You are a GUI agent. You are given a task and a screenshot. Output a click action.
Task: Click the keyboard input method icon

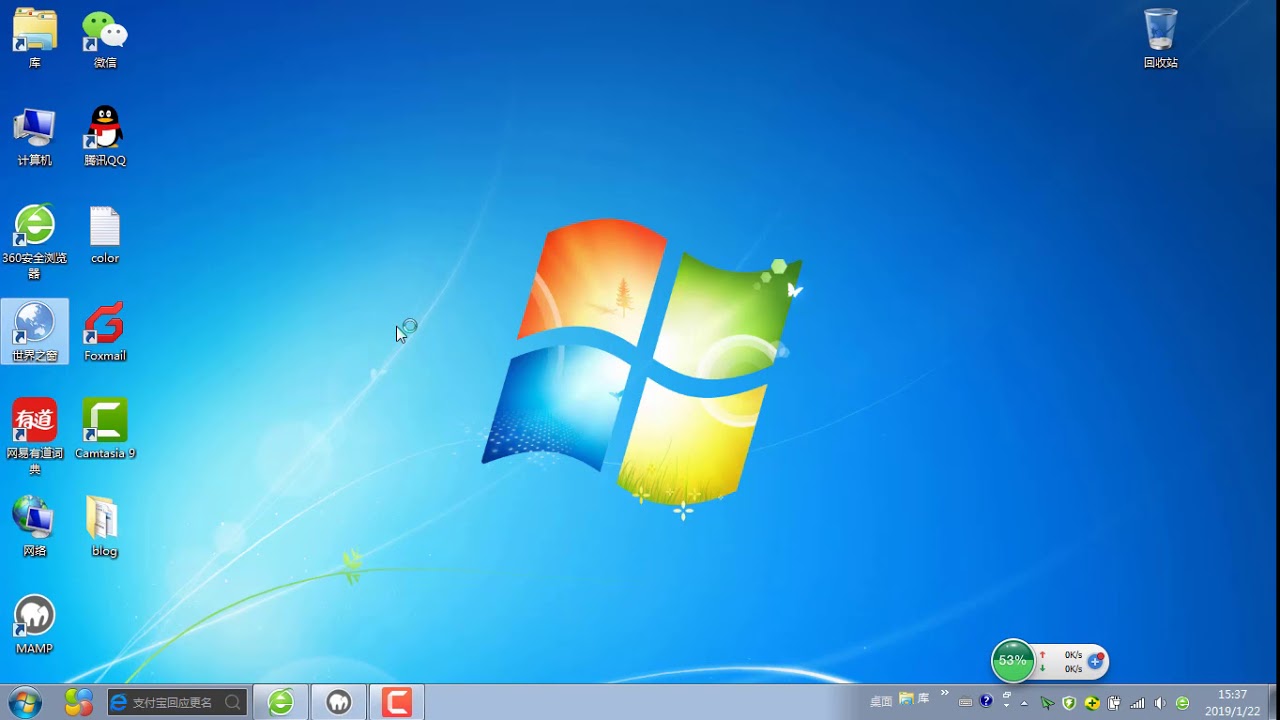[x=965, y=702]
